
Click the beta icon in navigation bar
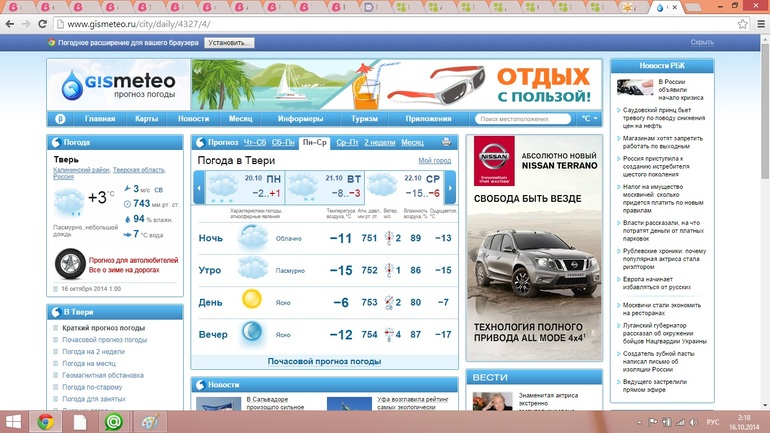point(60,119)
